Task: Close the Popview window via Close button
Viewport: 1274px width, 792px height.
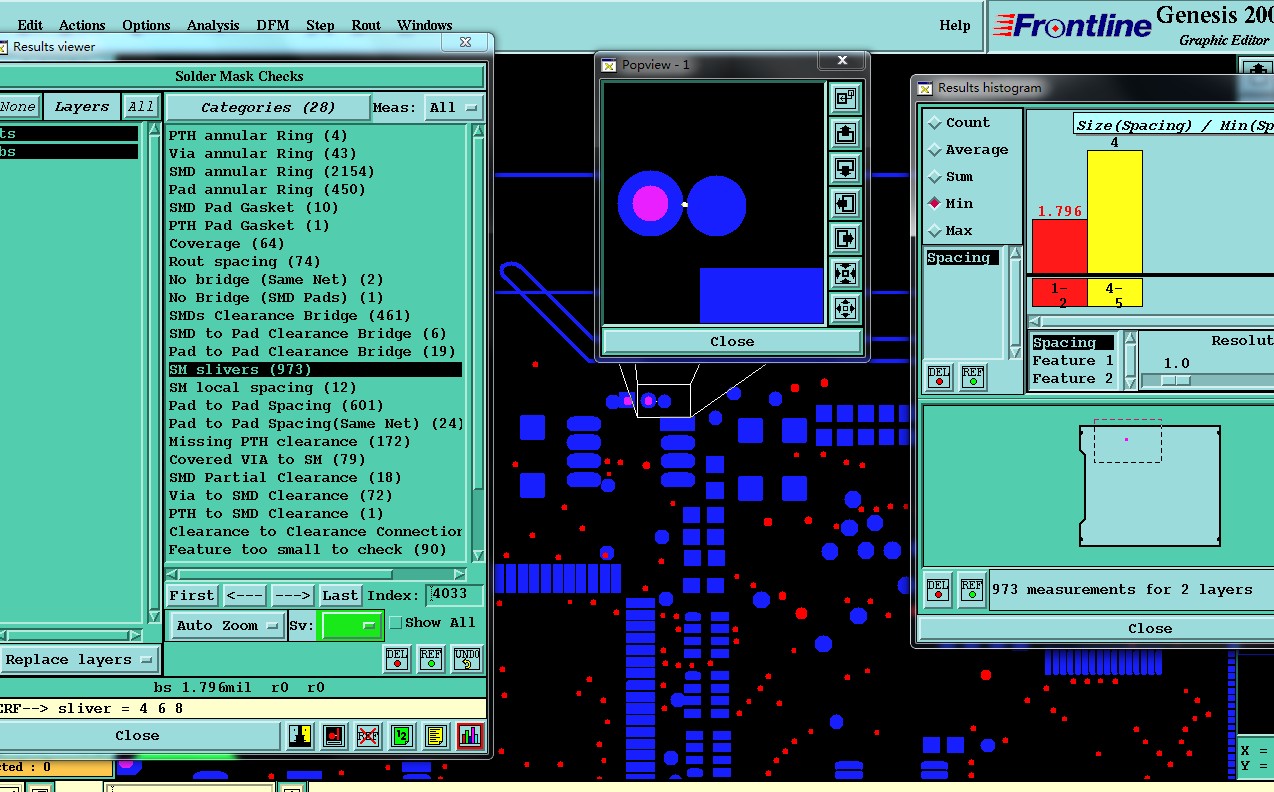Action: [732, 342]
